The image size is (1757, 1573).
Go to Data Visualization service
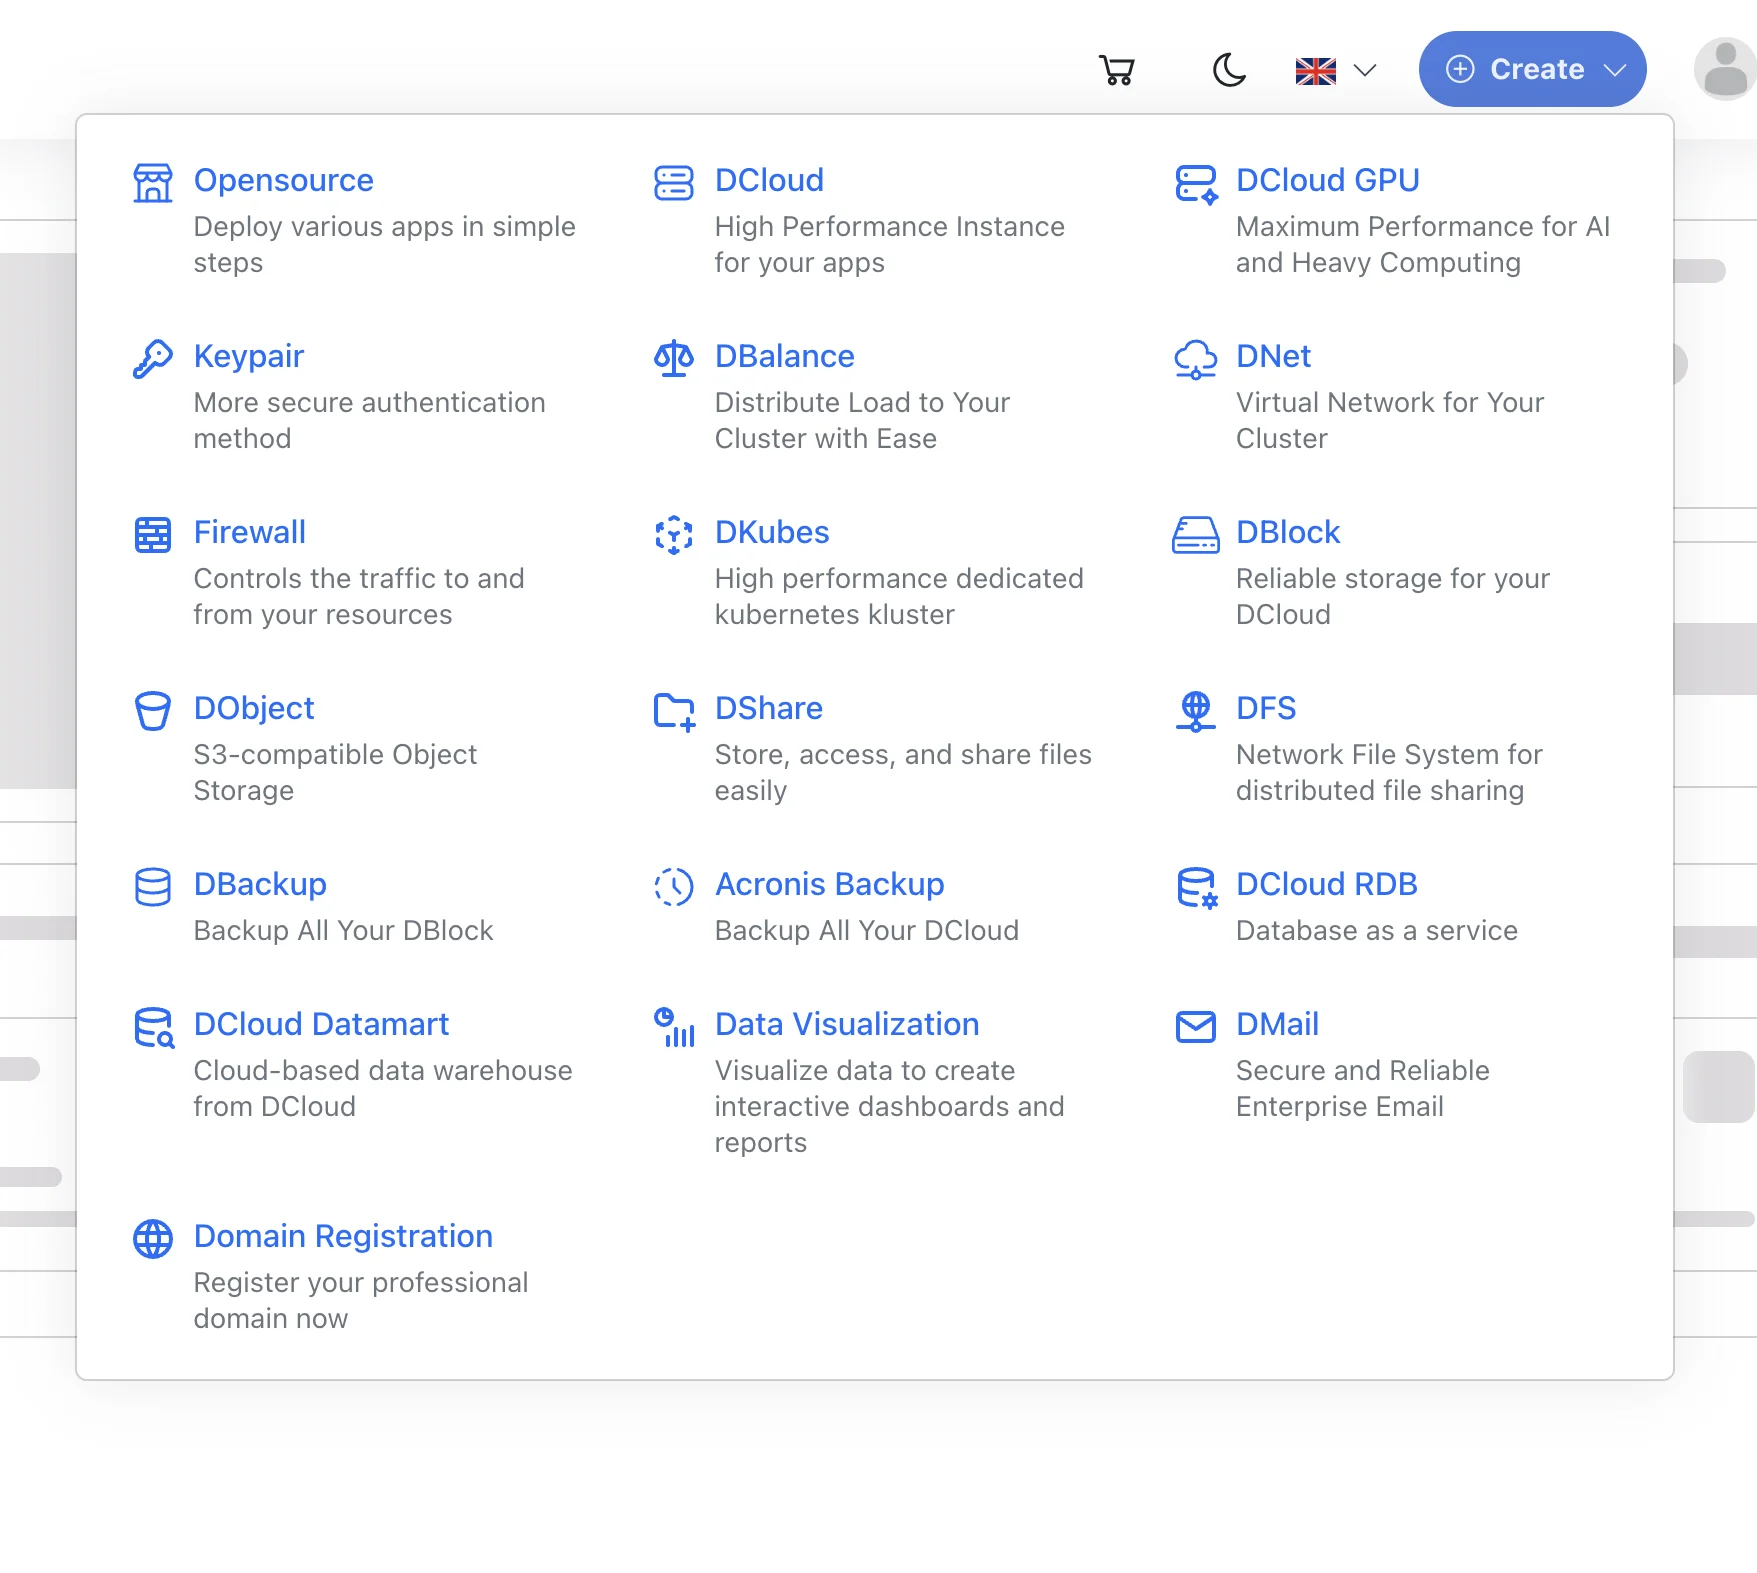846,1024
